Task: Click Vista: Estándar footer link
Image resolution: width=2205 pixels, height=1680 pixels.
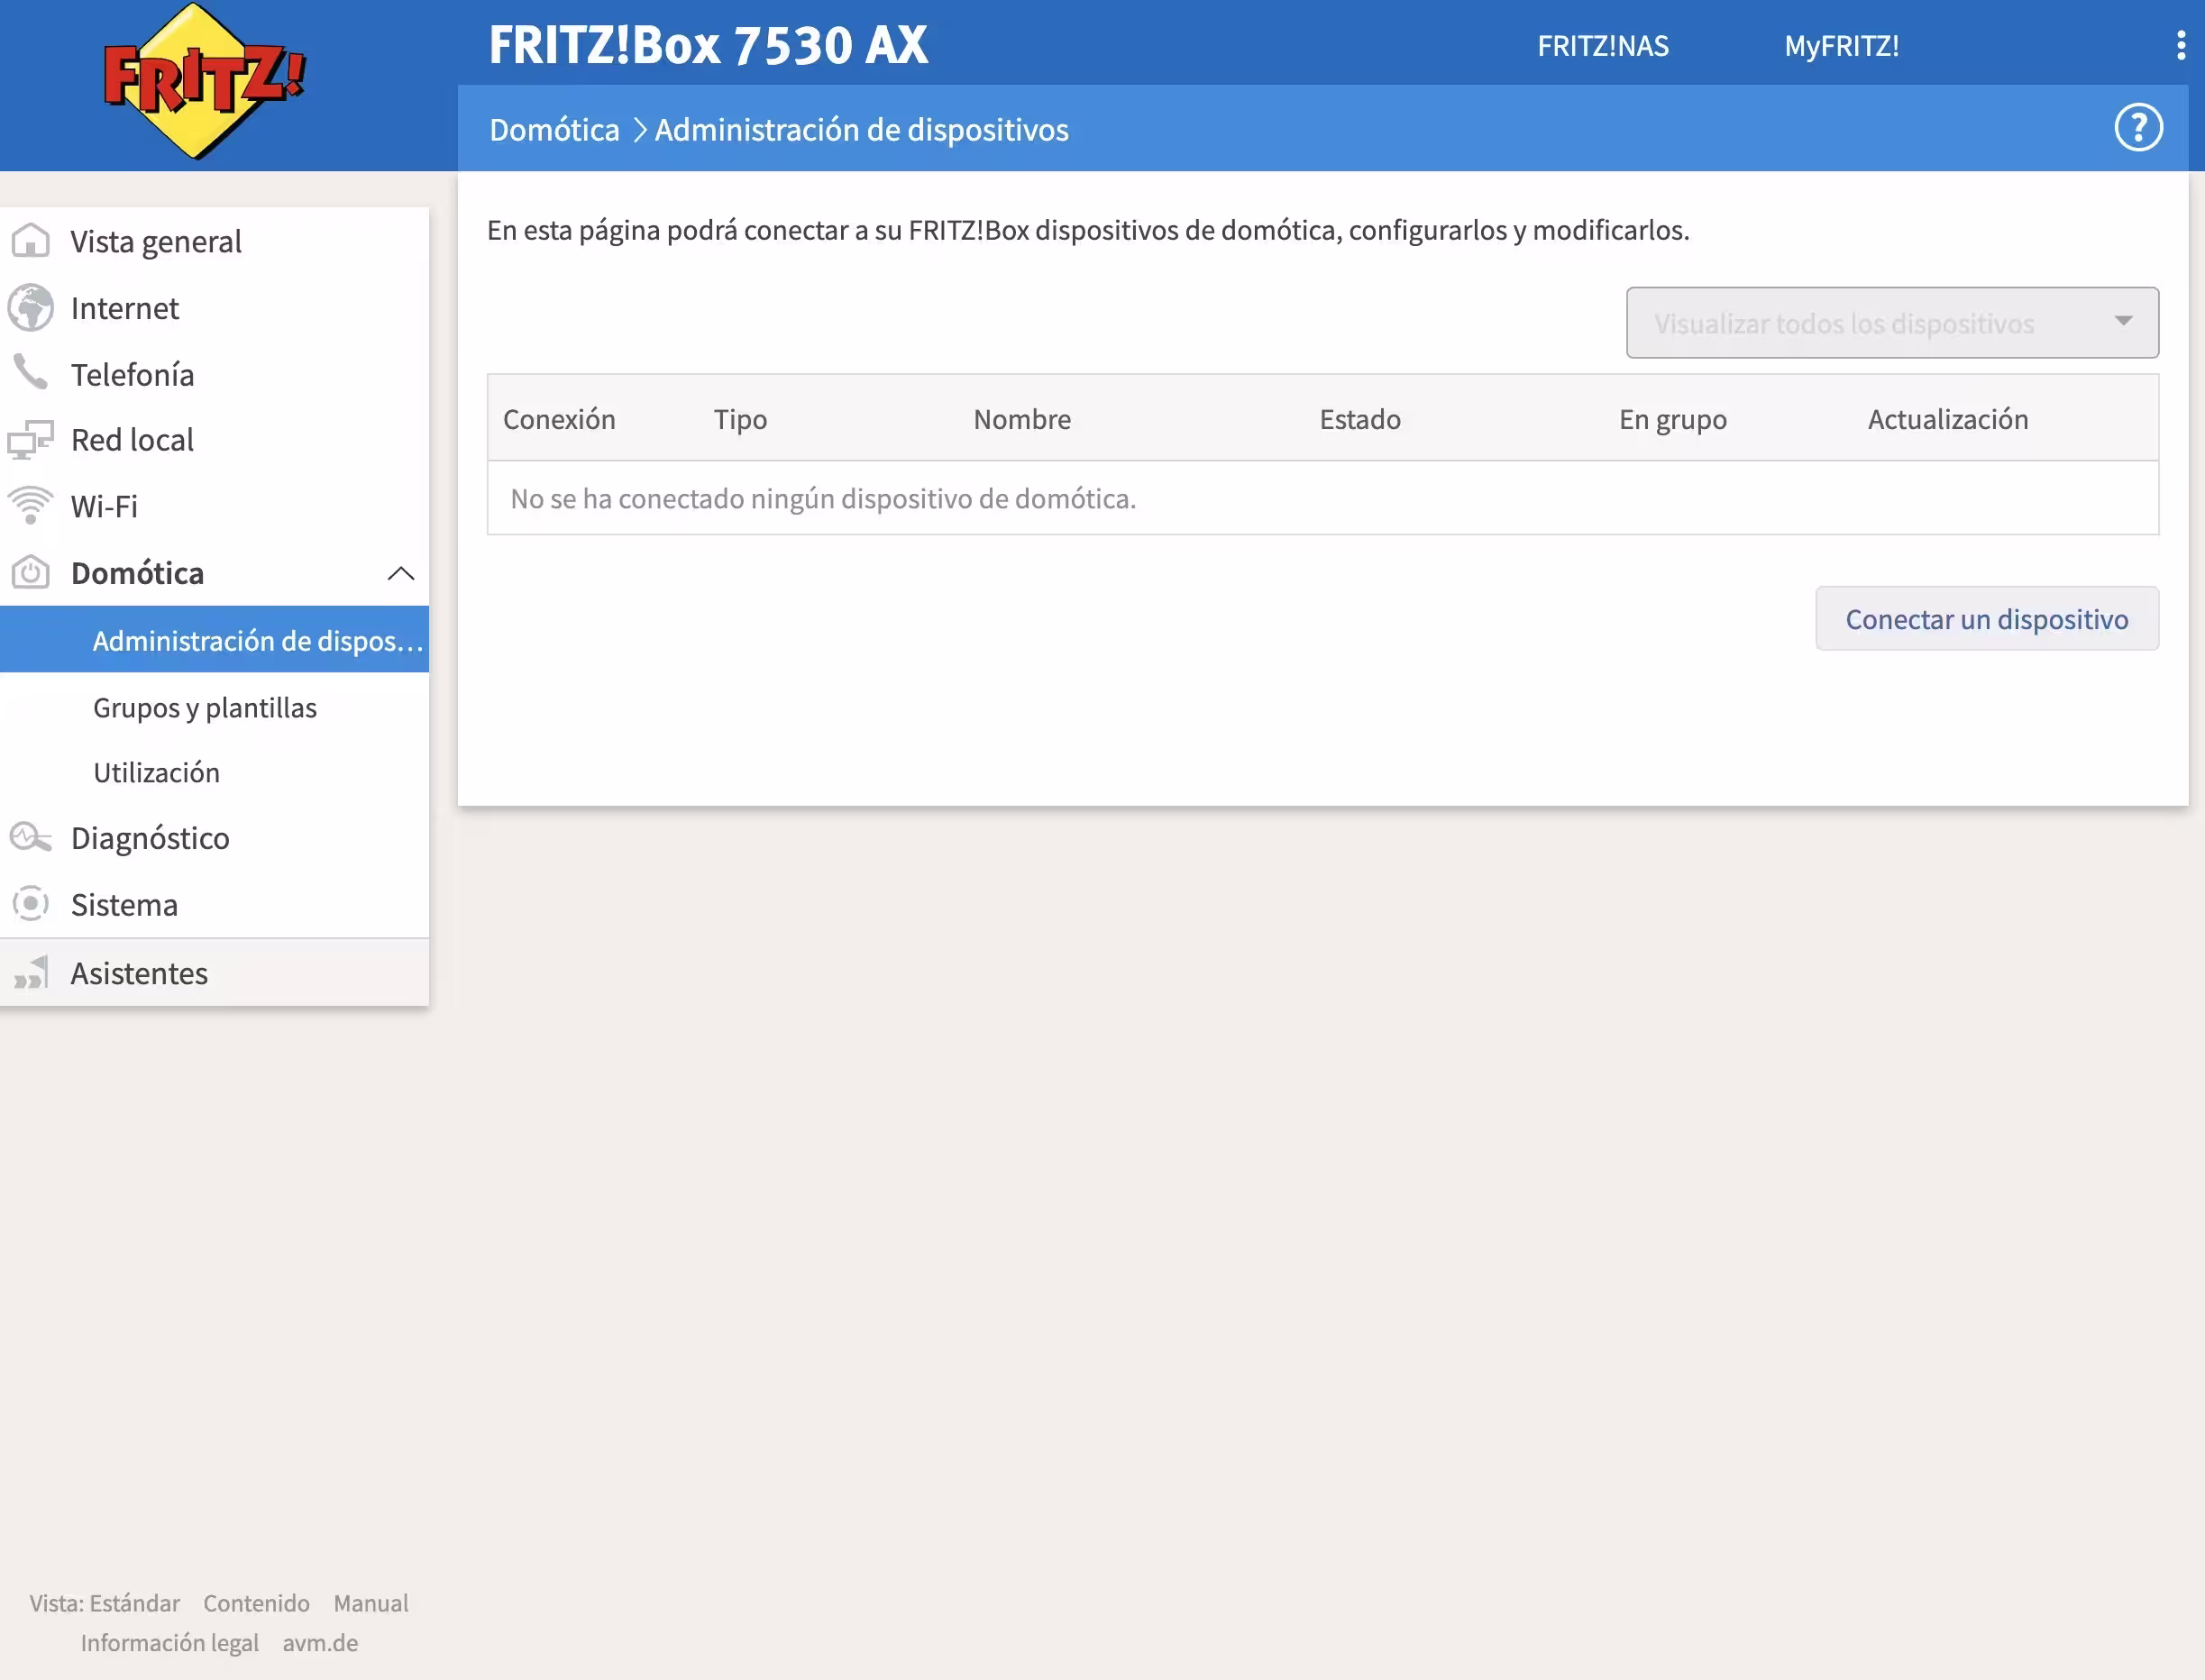Action: point(105,1603)
